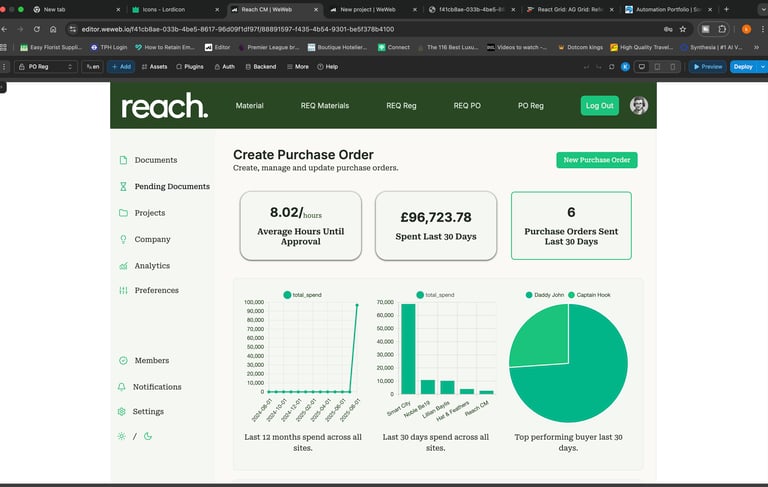Viewport: 768px width, 487px height.
Task: Open the REQ PO nav tab
Action: click(x=467, y=106)
